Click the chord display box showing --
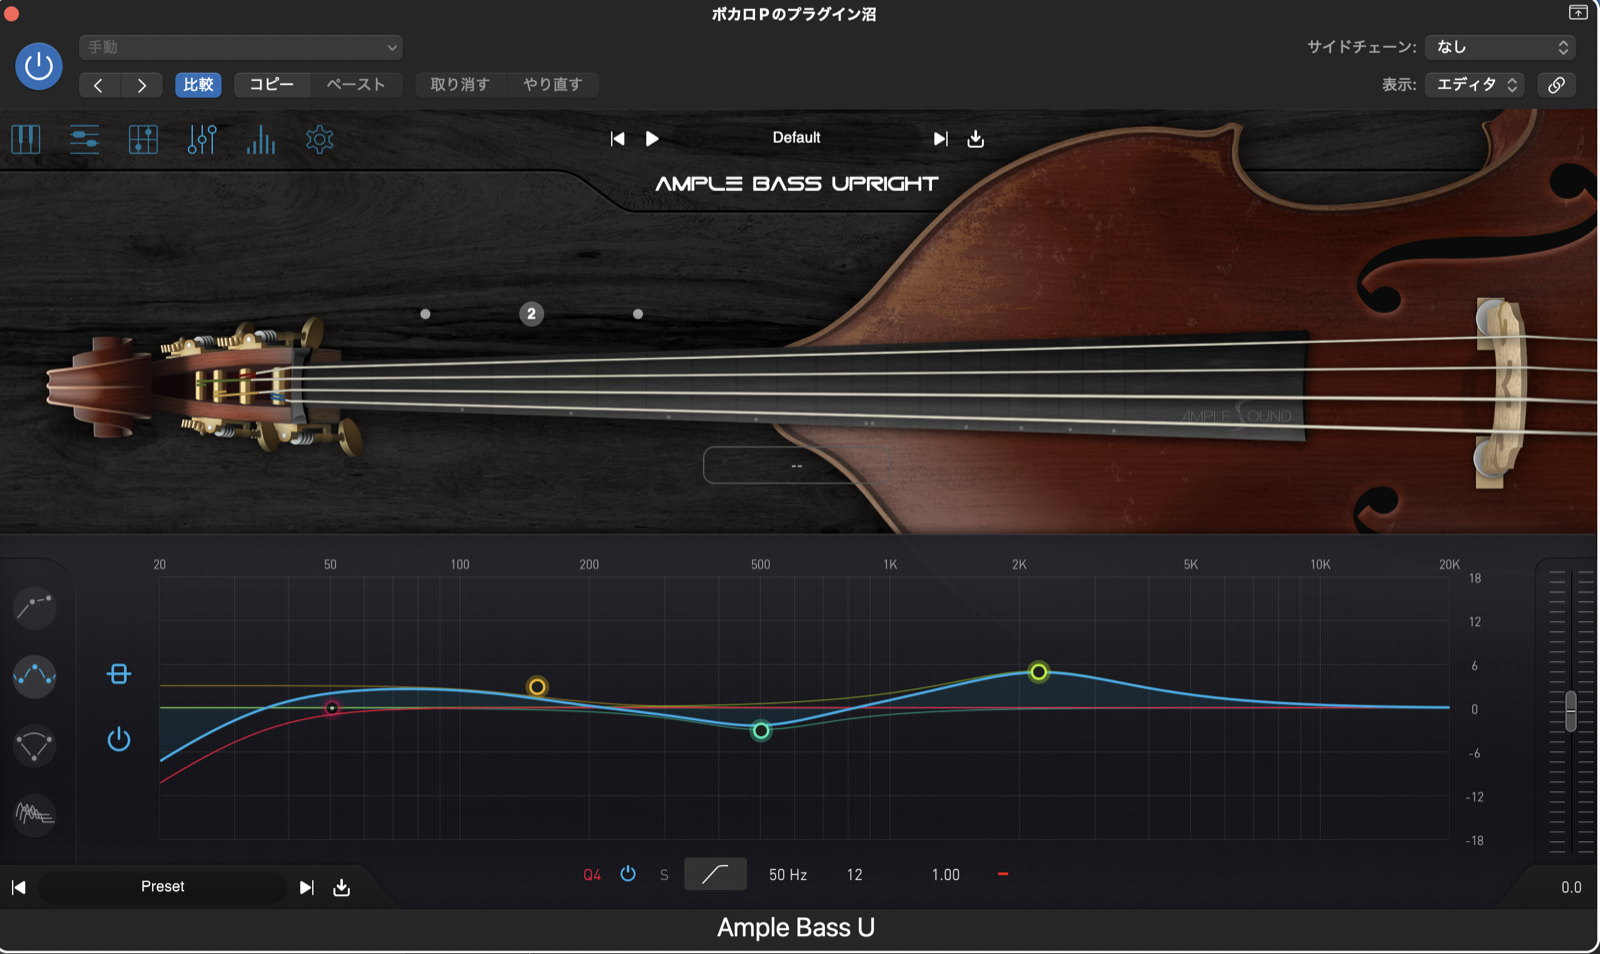1600x954 pixels. (796, 465)
